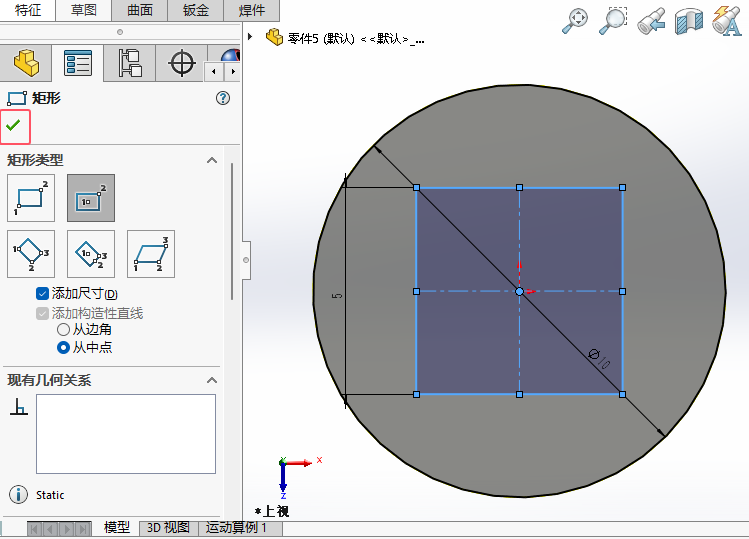
Task: Collapse the 矩形类型 section
Action: click(212, 160)
